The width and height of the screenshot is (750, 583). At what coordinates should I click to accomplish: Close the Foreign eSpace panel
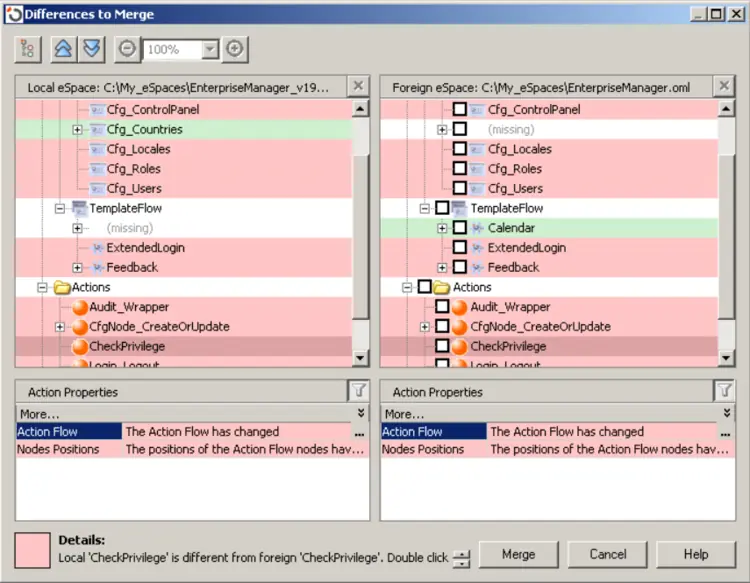click(724, 87)
